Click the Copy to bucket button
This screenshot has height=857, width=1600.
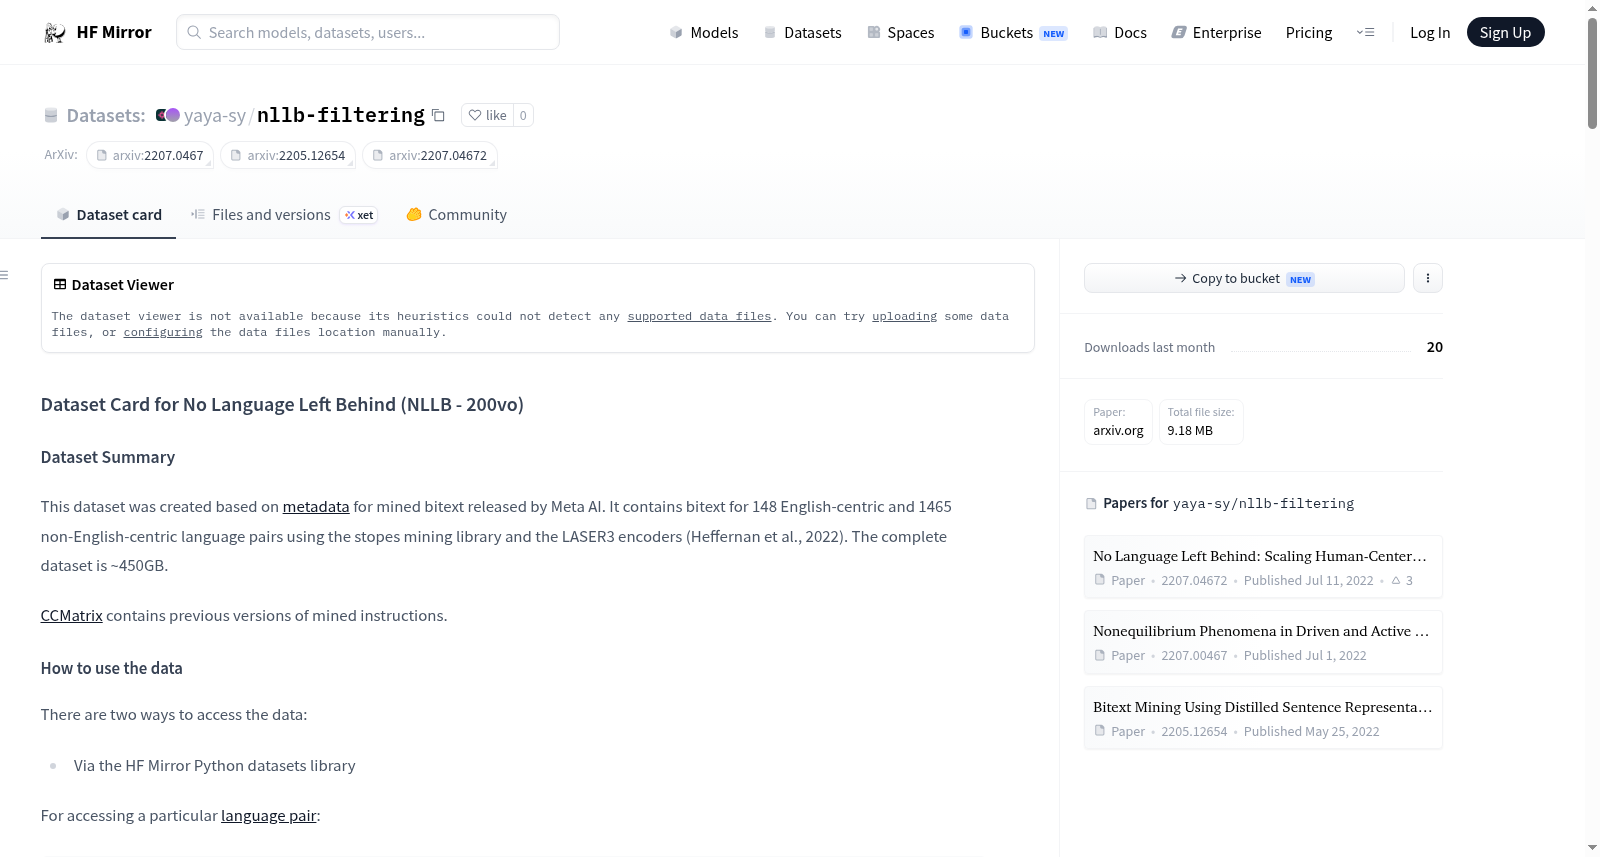pyautogui.click(x=1244, y=278)
